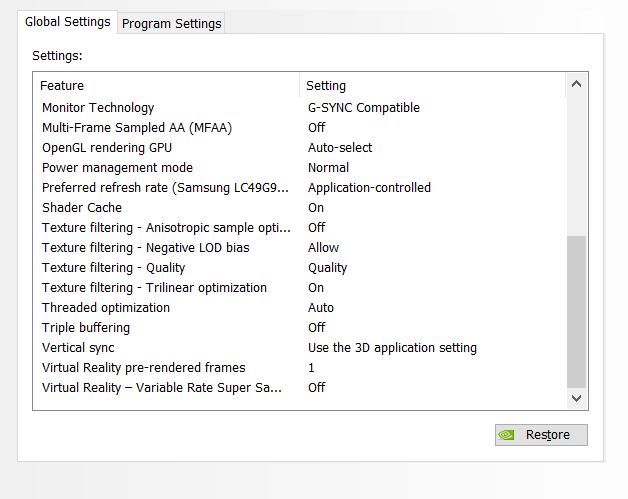The height and width of the screenshot is (499, 628).
Task: Click the NVIDIA logo icon on Restore
Action: (x=507, y=435)
